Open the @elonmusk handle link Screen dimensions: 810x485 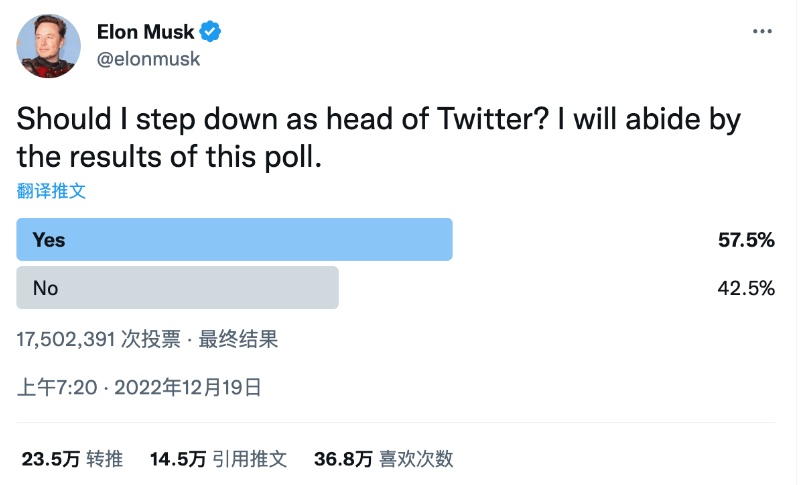[x=148, y=59]
